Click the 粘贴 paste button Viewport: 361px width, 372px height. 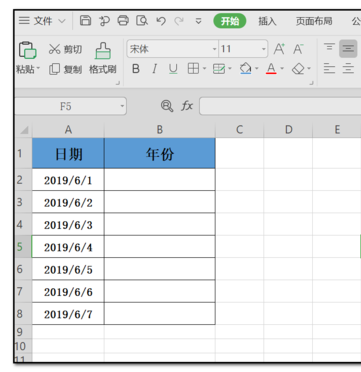tap(28, 57)
